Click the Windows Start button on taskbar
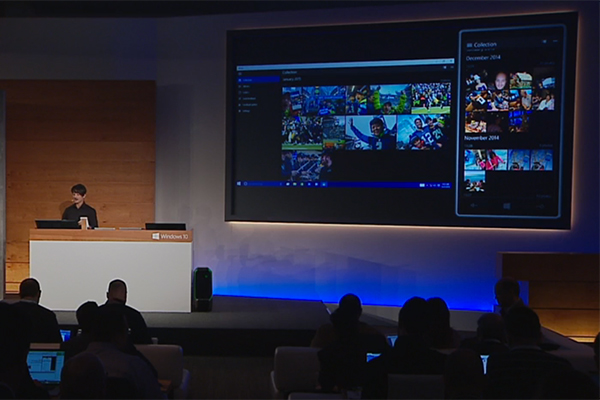600x400 pixels. click(239, 184)
